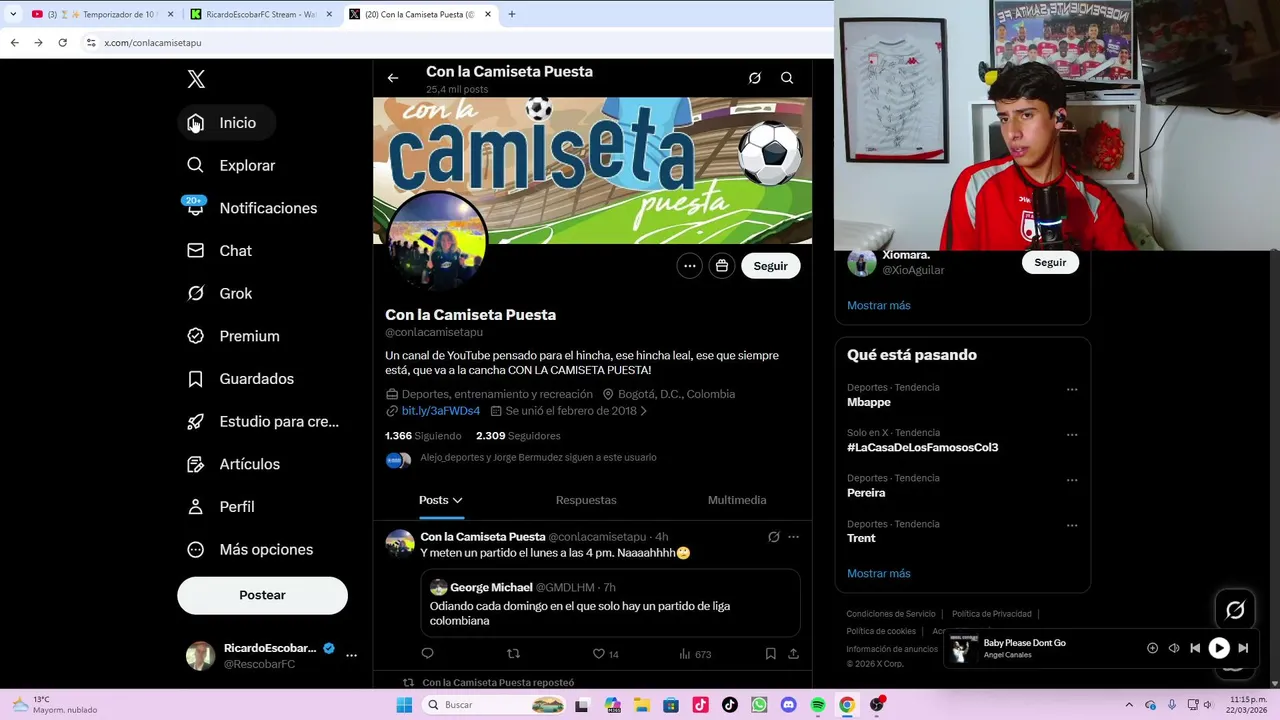Open the Trent trending topic

click(861, 538)
